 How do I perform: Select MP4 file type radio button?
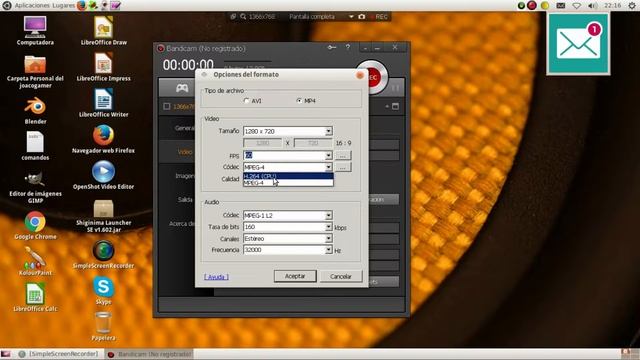click(x=299, y=100)
